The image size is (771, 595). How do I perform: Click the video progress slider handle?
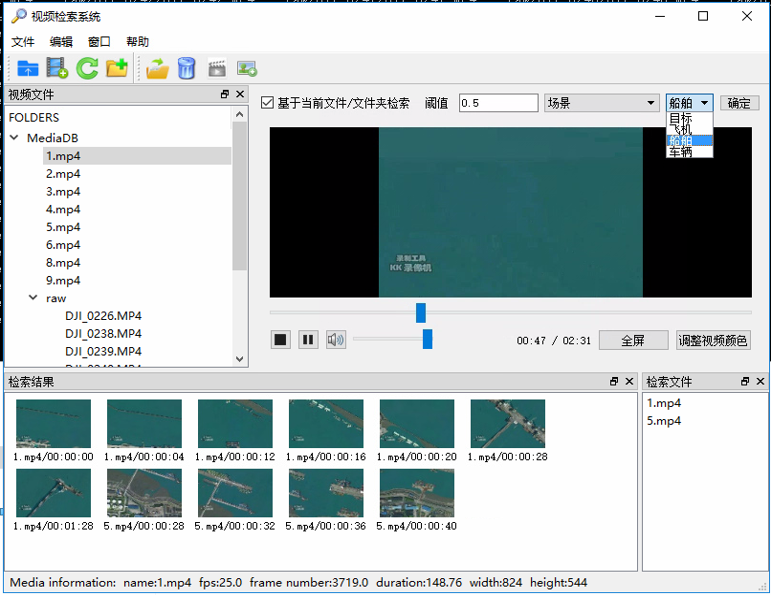point(421,313)
